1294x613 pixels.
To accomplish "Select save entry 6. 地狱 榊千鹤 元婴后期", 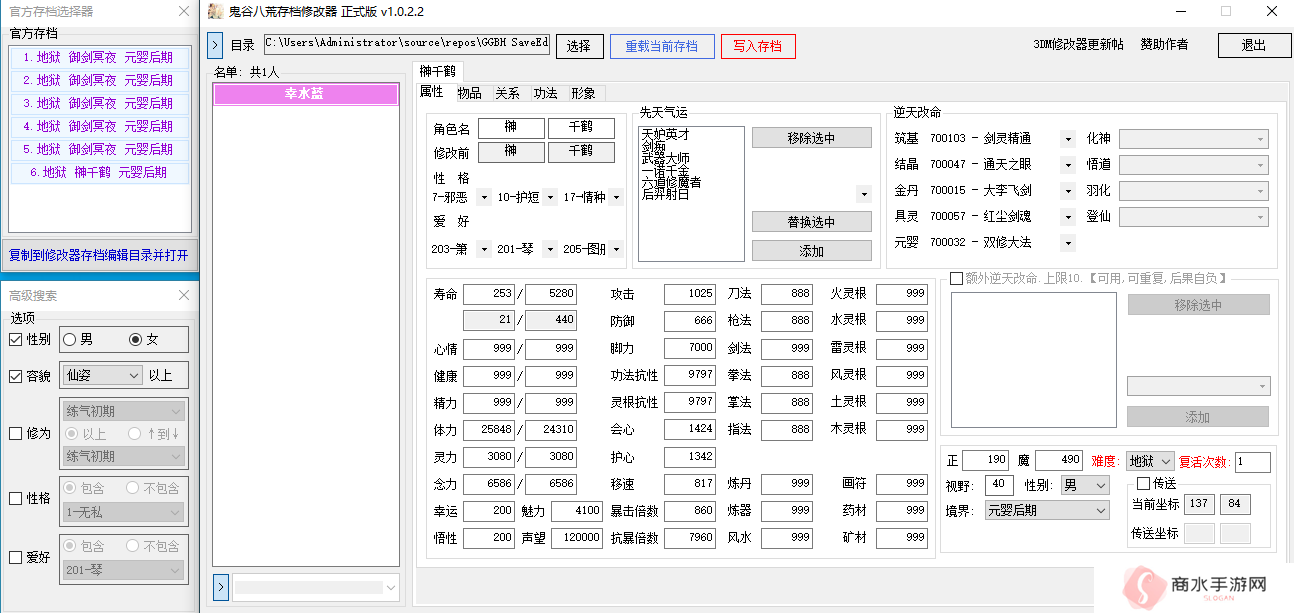I will (x=99, y=172).
